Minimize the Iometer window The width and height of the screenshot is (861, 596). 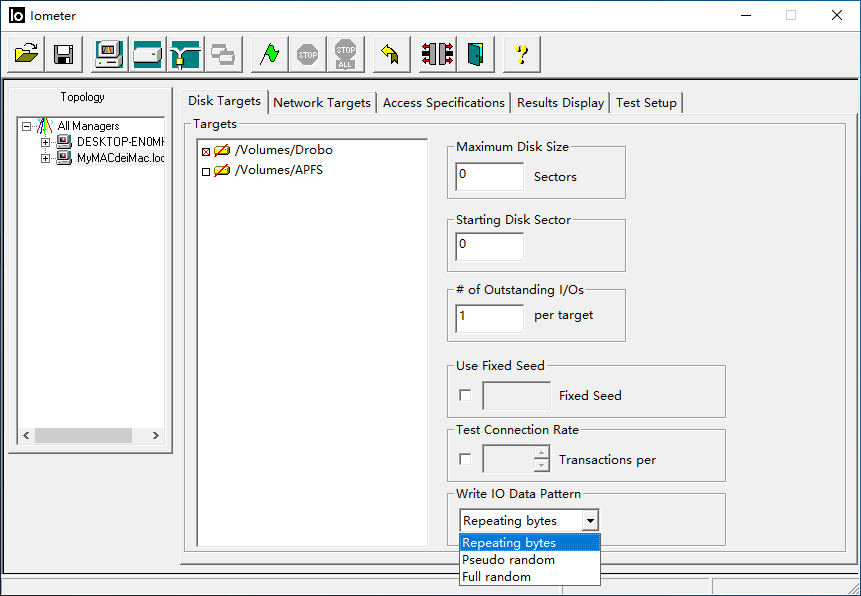click(746, 15)
